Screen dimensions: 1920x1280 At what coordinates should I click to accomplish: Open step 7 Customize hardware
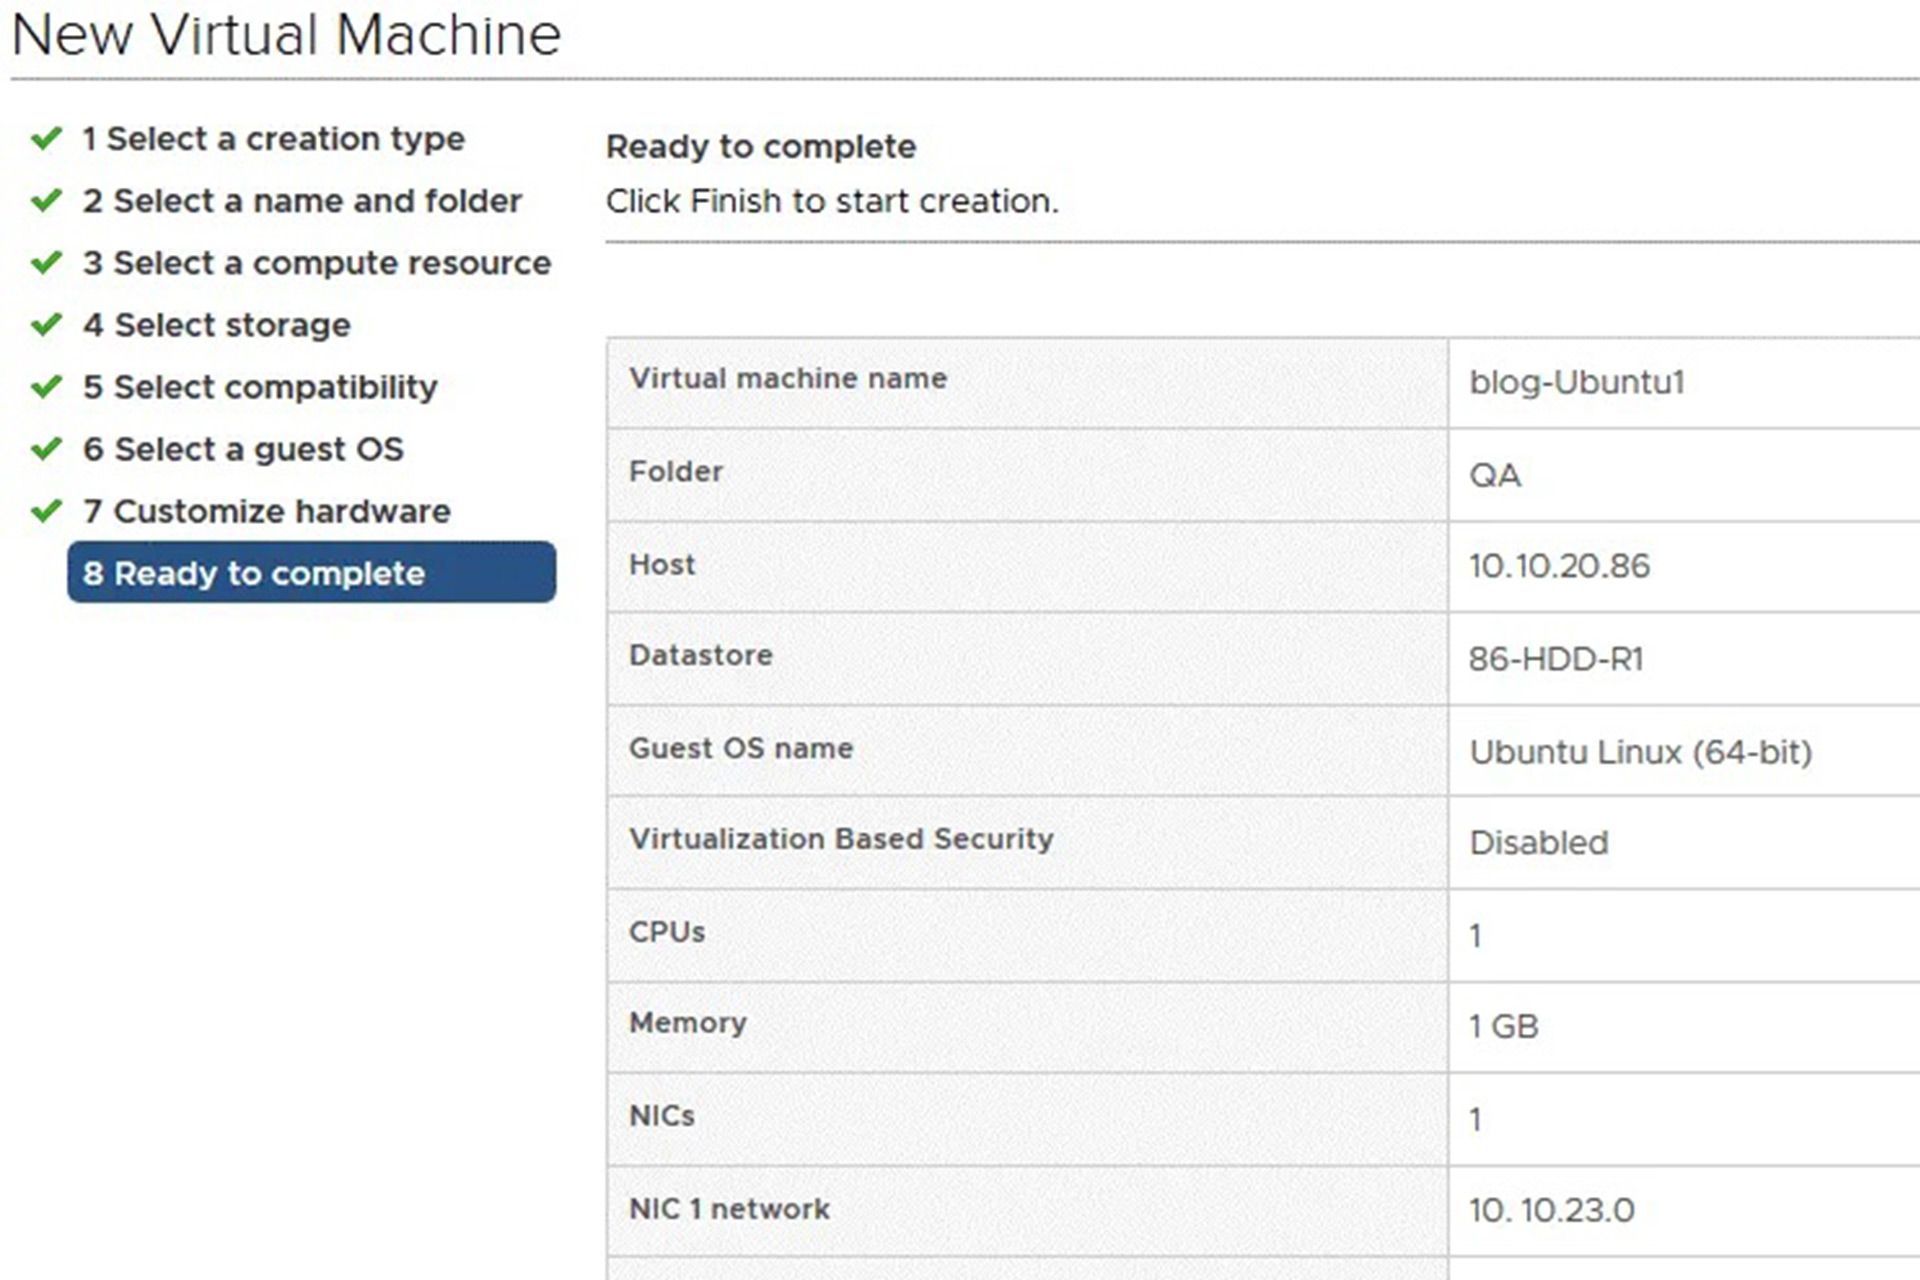266,511
